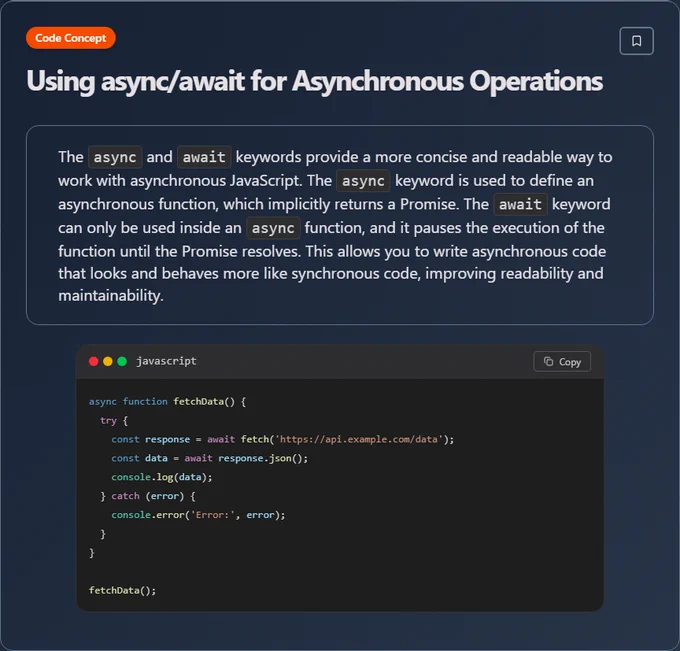
Task: Click the first inline 'async' code tag
Action: coord(115,157)
